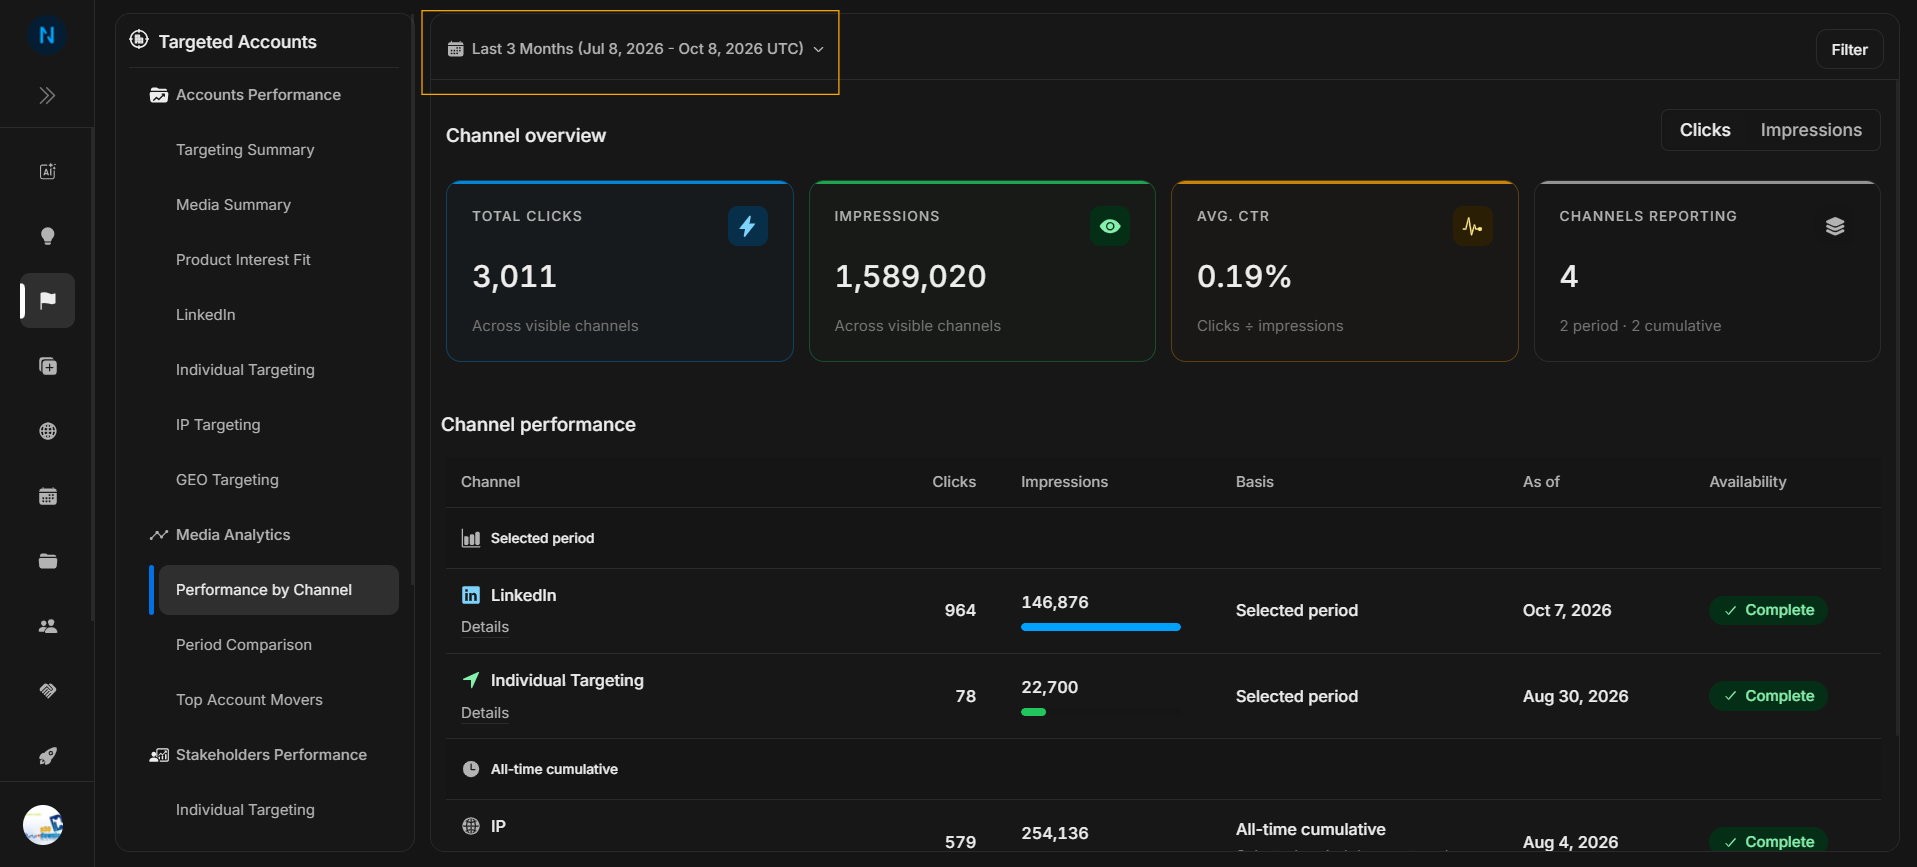Collapse the Accounts Performance group
1917x867 pixels.
(x=259, y=95)
